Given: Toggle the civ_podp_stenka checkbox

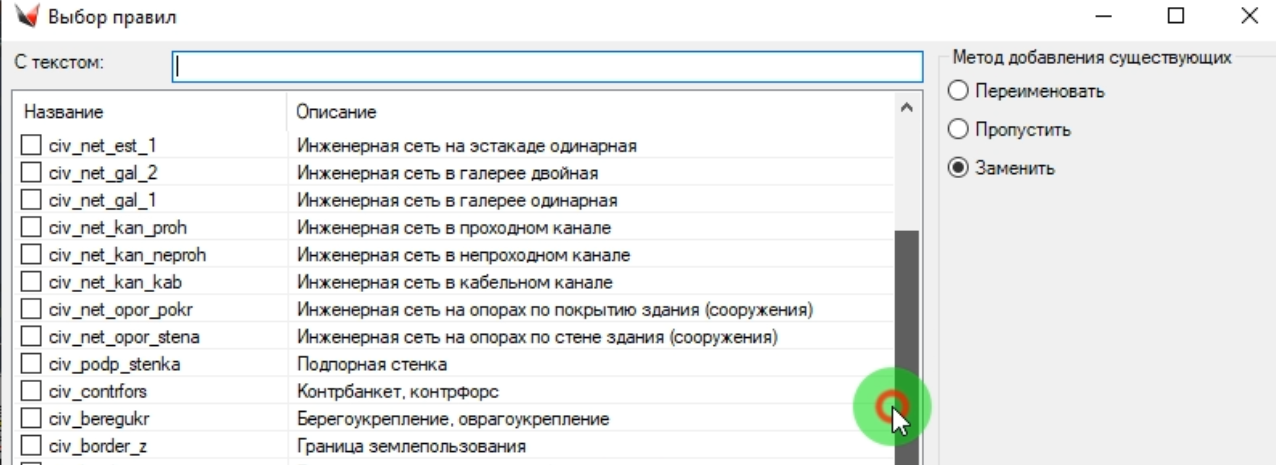Looking at the screenshot, I should coord(32,364).
